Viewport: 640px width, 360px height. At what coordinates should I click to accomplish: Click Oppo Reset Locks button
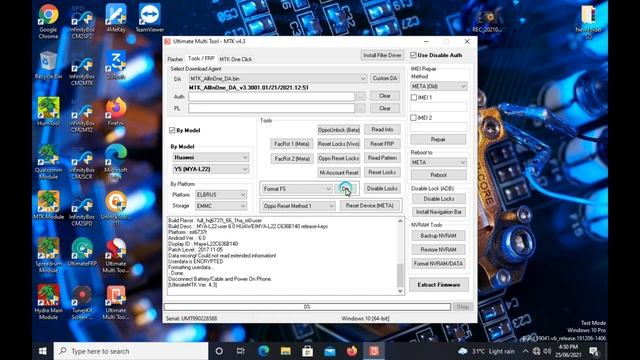(339, 158)
